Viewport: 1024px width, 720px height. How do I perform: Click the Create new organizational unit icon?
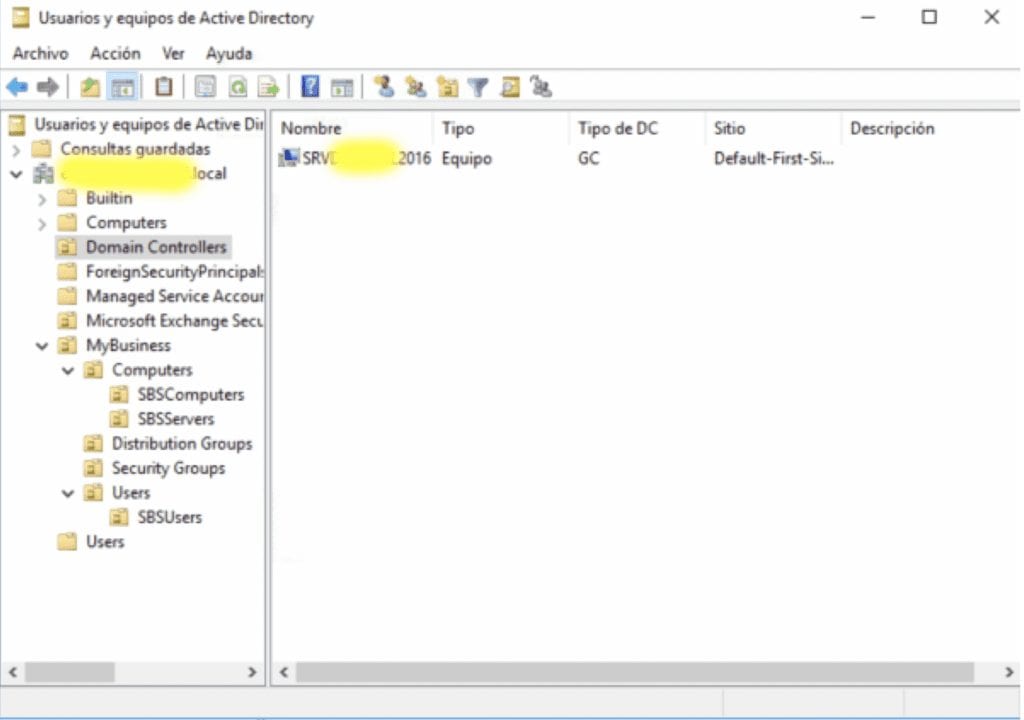tap(448, 87)
